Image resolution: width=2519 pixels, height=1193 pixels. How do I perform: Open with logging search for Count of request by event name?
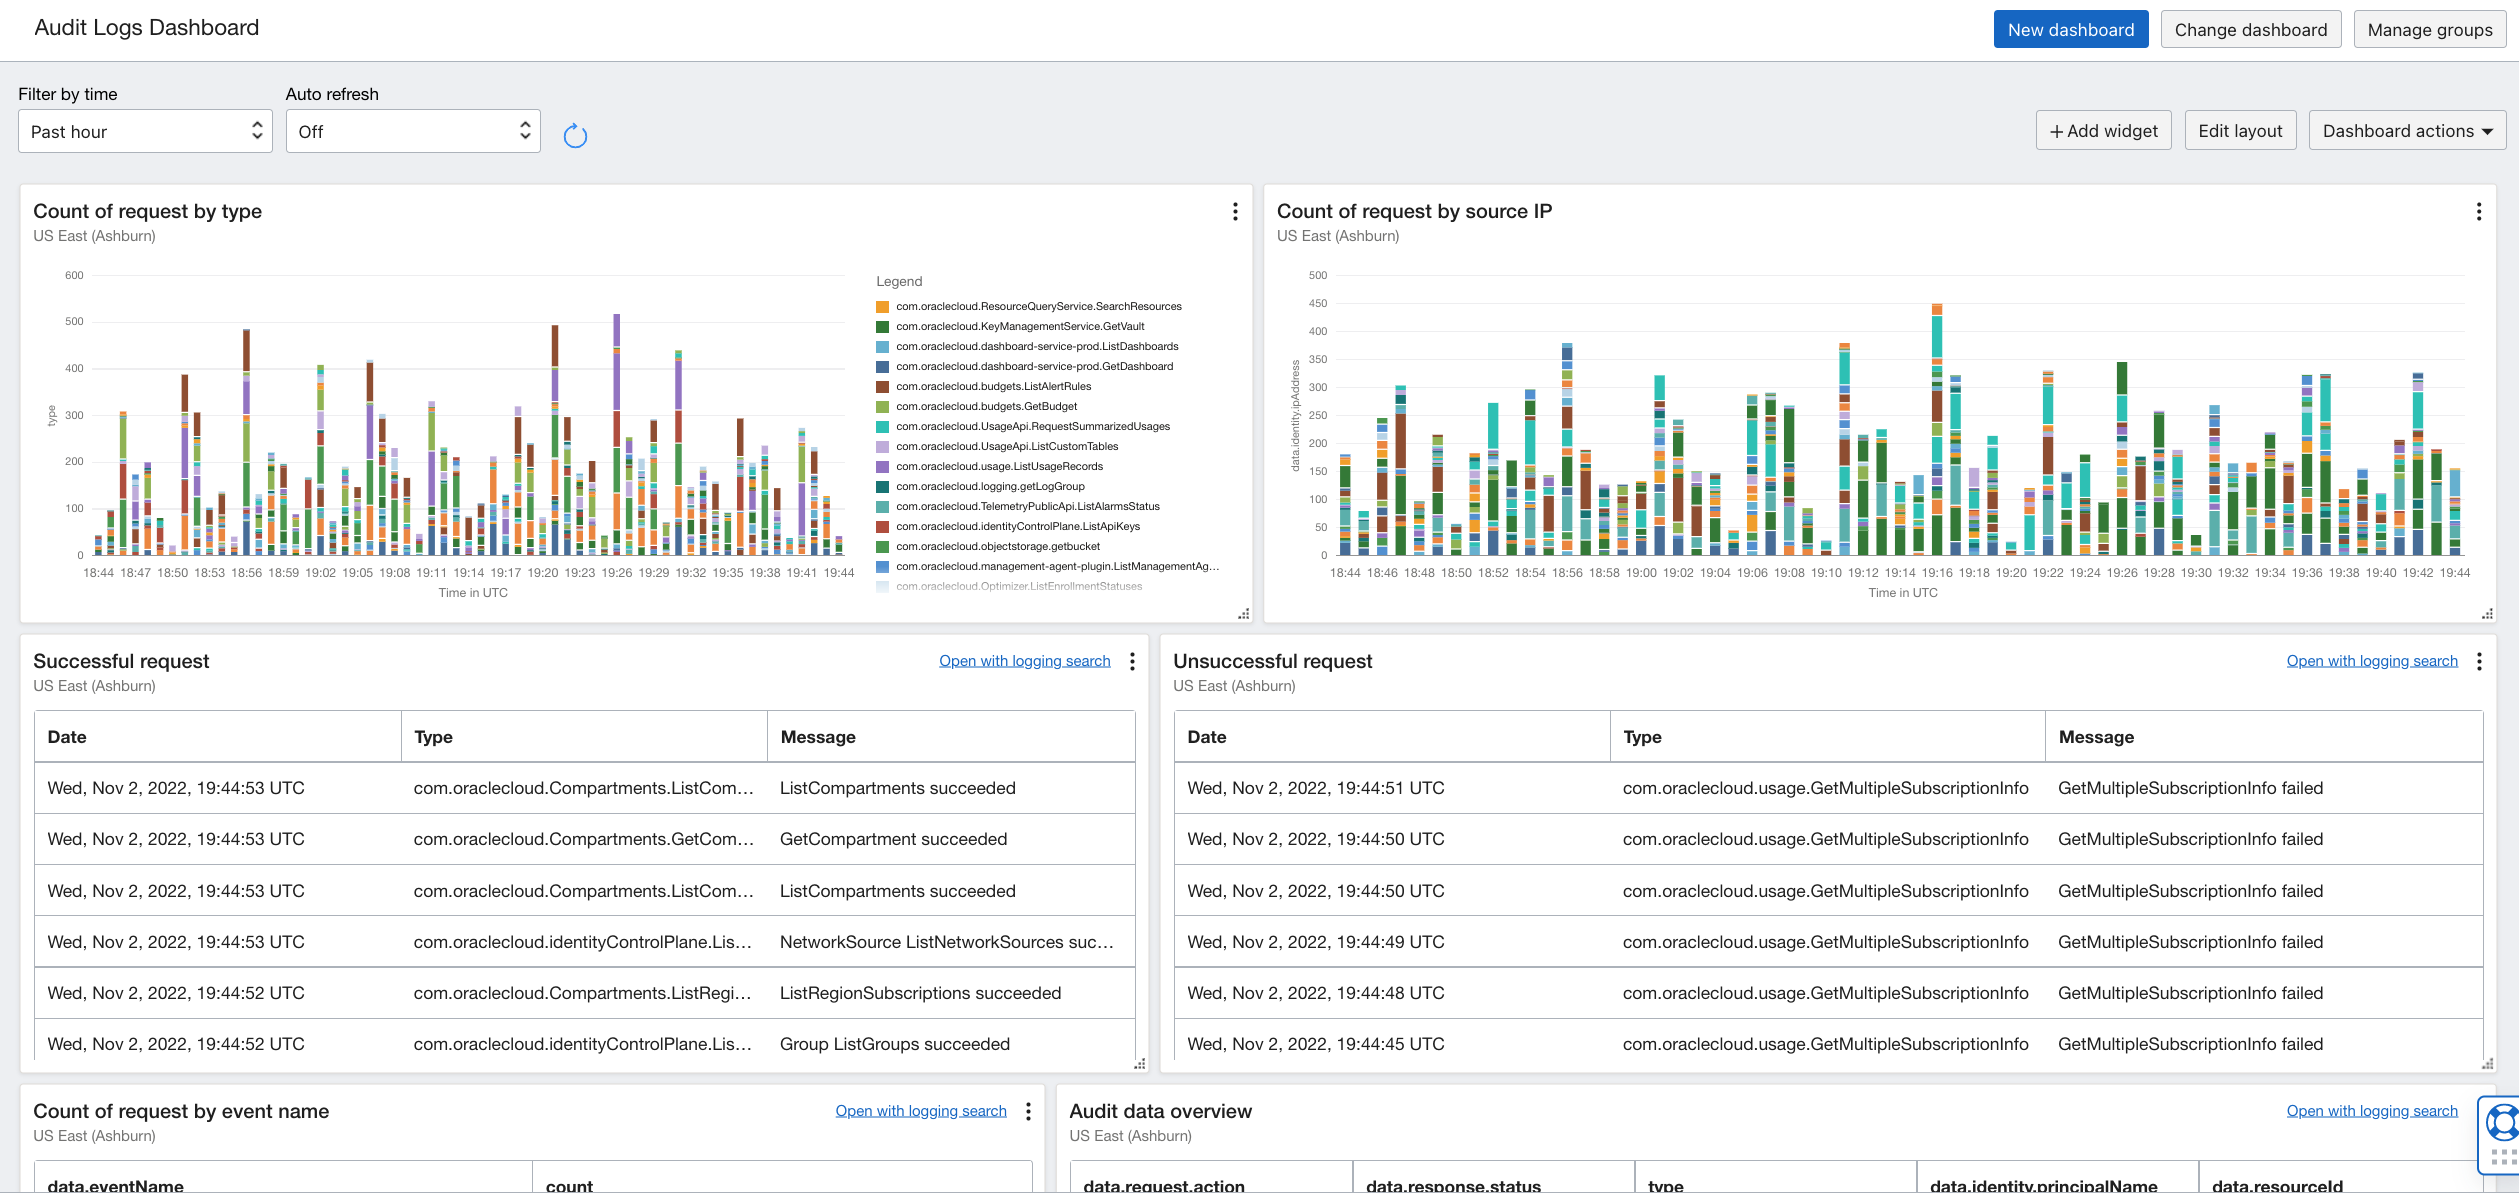coord(921,1110)
